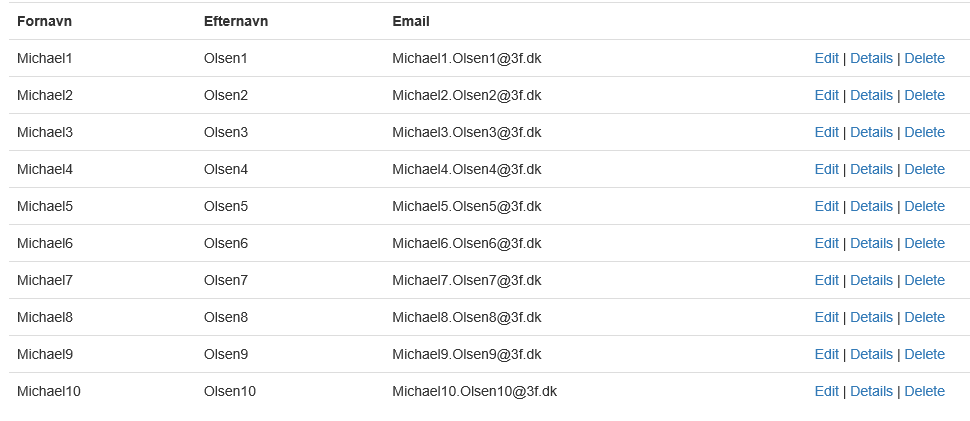Delete the Michael10 entry
The width and height of the screenshot is (970, 421).
(924, 391)
